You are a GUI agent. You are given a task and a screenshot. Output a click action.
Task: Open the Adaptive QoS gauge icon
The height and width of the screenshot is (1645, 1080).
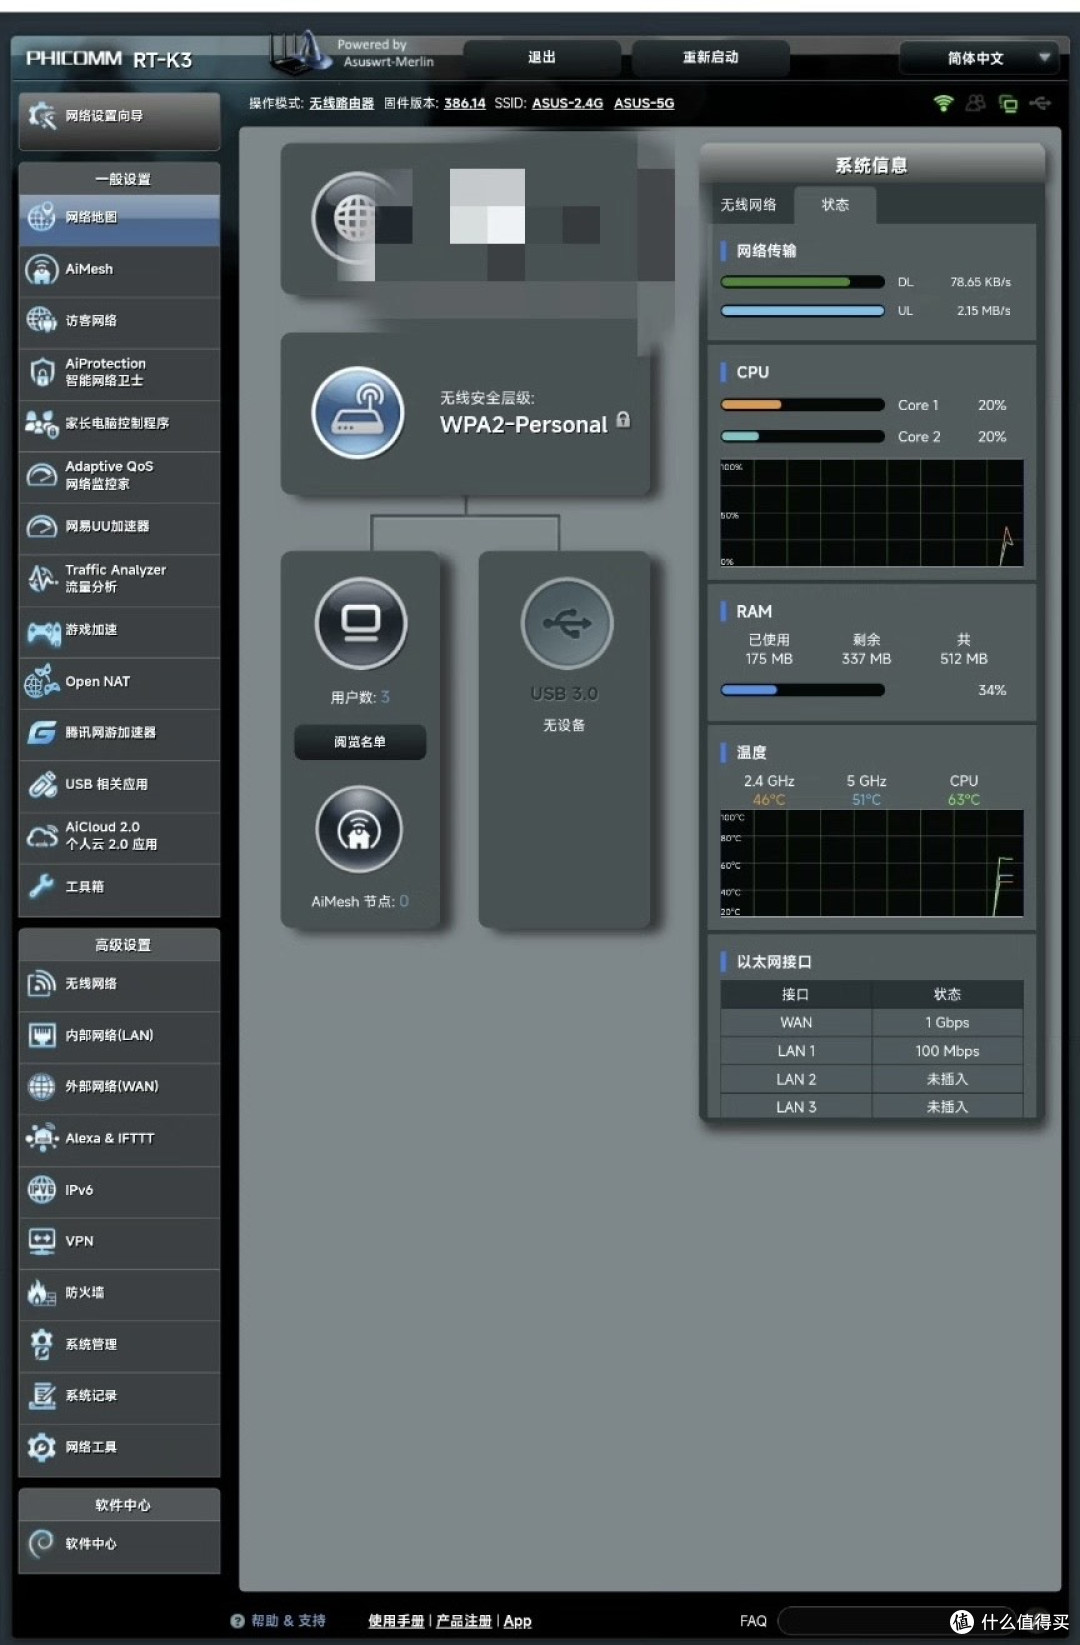(x=41, y=475)
